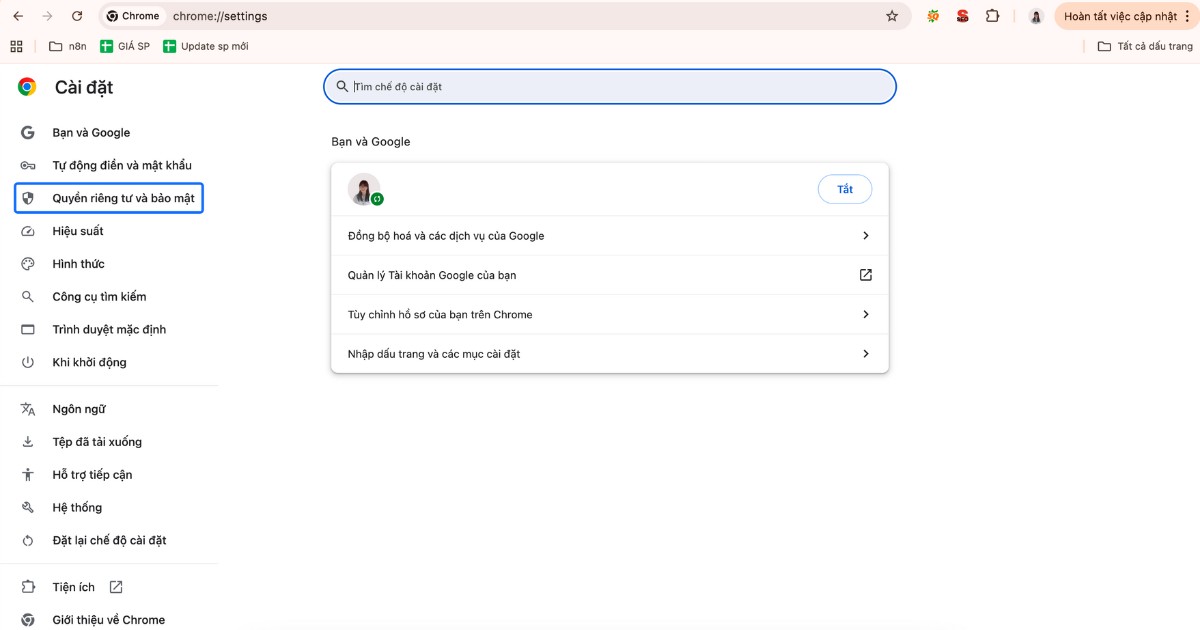Open Đồng bộ hoá và các dịch vụ của Google
The image size is (1200, 630).
tap(610, 235)
